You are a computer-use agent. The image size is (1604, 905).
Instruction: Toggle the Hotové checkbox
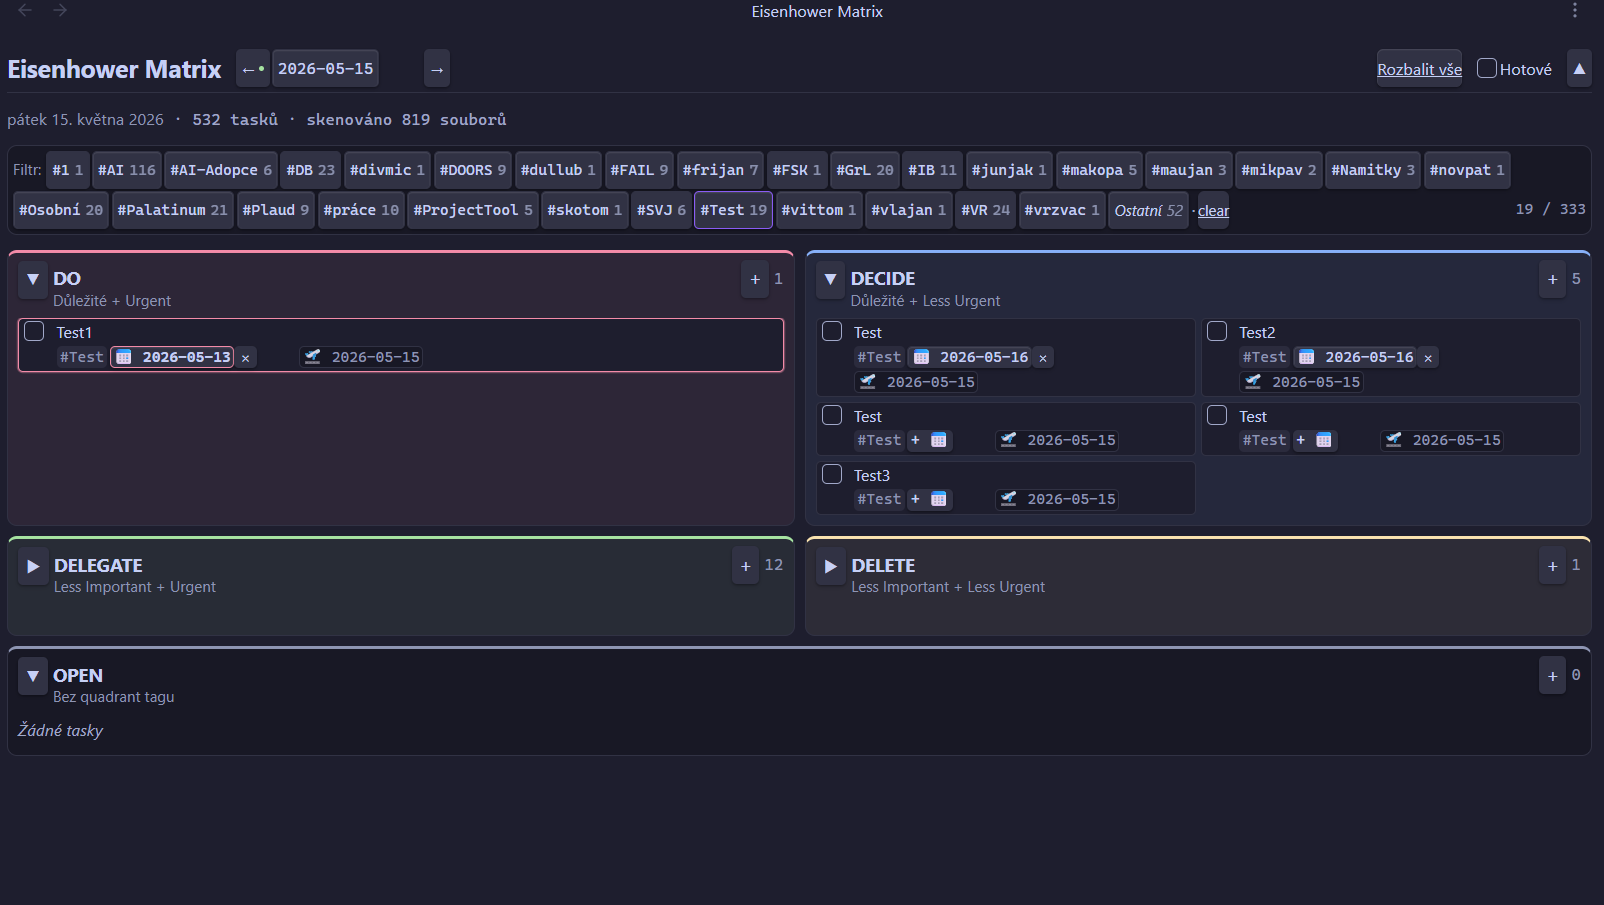[x=1487, y=68]
